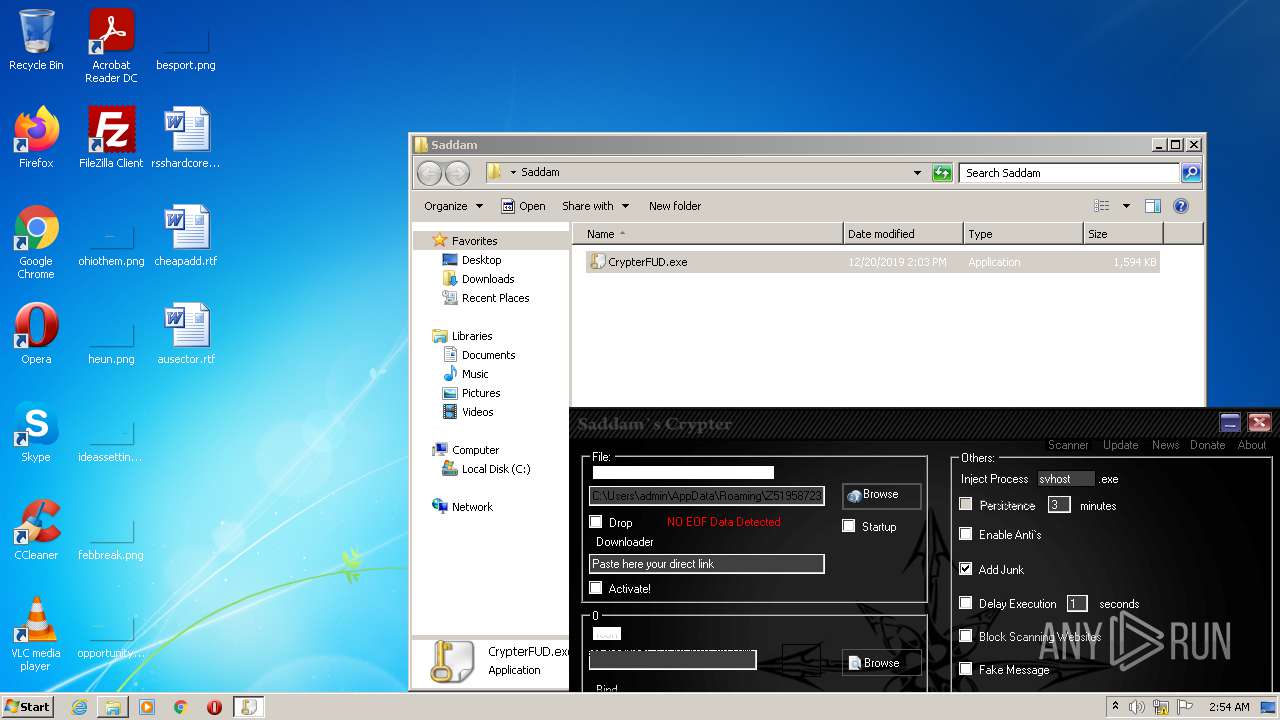Select the ausector.rtf desktop file
Viewport: 1280px width, 720px height.
[186, 333]
